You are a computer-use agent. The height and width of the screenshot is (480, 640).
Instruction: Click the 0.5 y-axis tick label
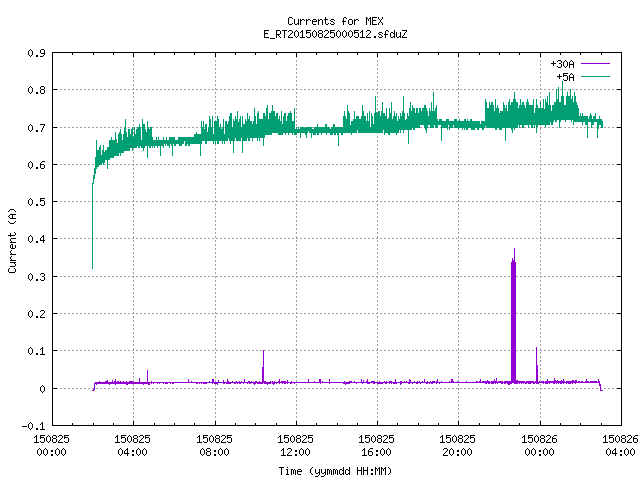[36, 202]
